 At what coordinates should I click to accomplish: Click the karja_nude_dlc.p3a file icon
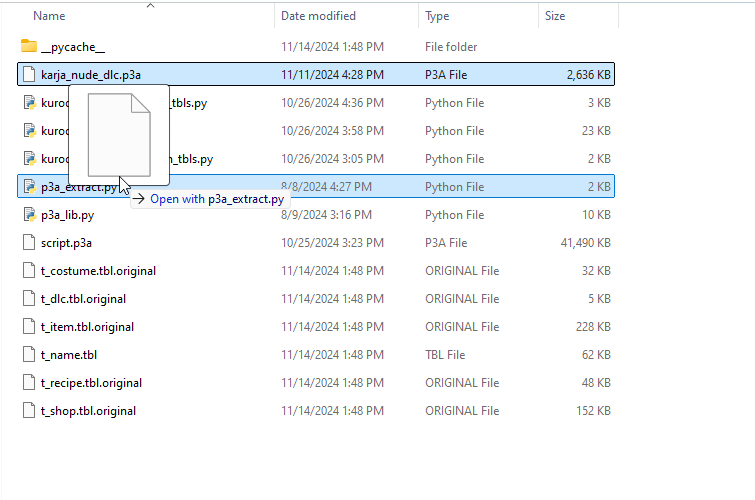[x=29, y=75]
